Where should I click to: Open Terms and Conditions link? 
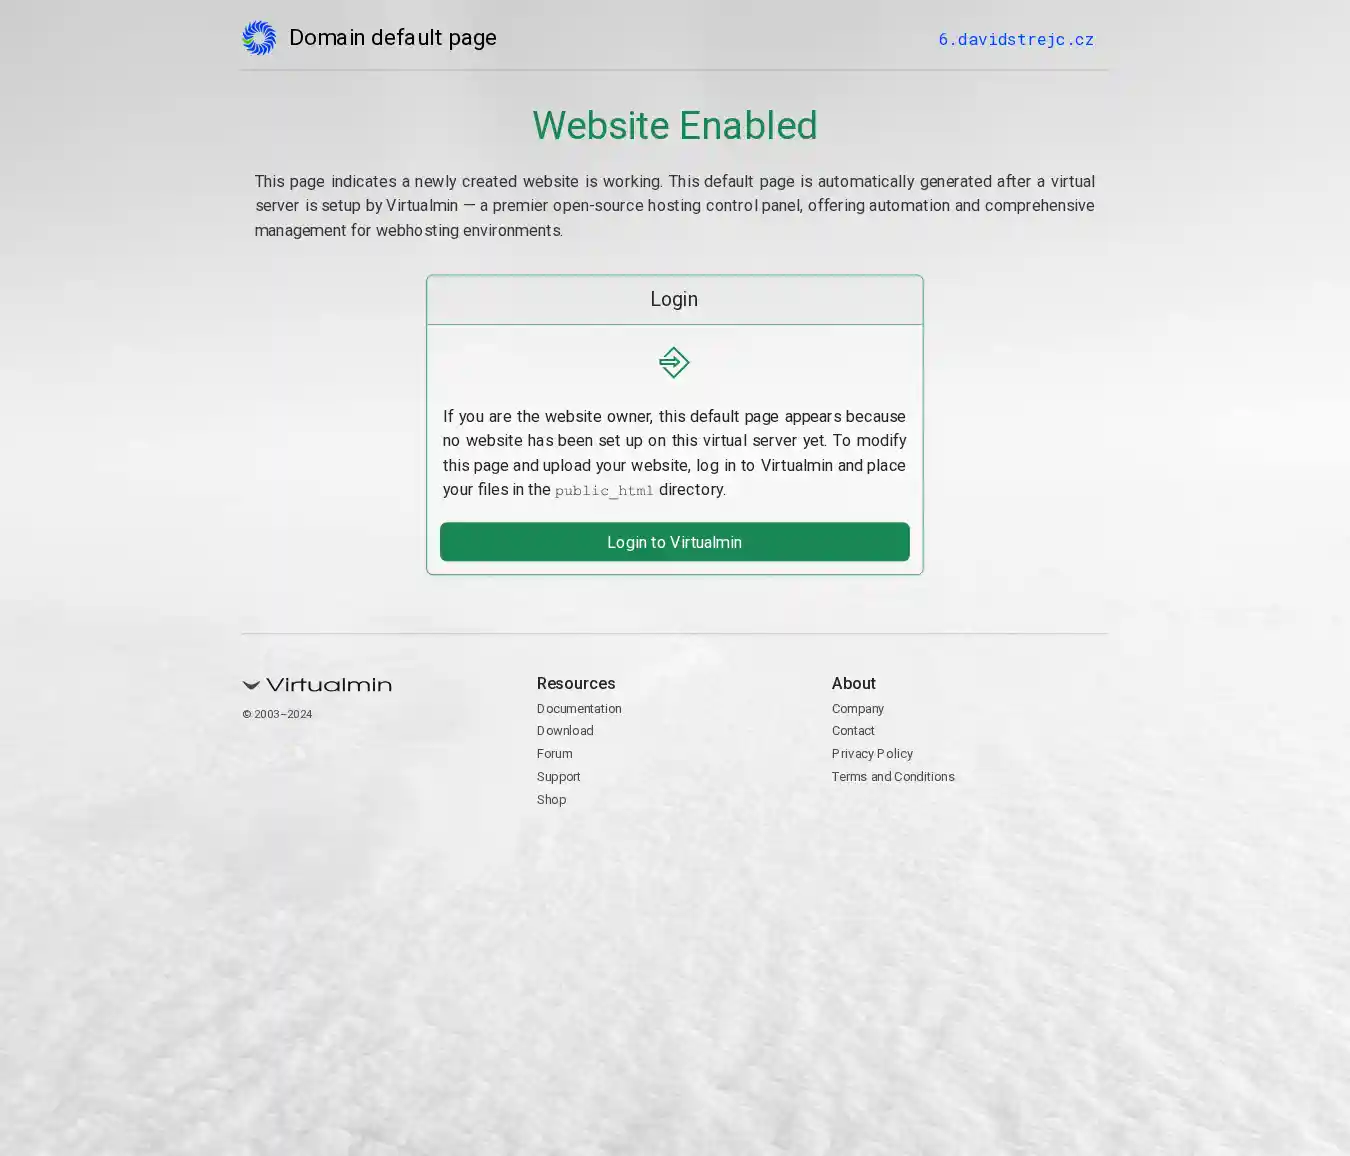pyautogui.click(x=893, y=777)
